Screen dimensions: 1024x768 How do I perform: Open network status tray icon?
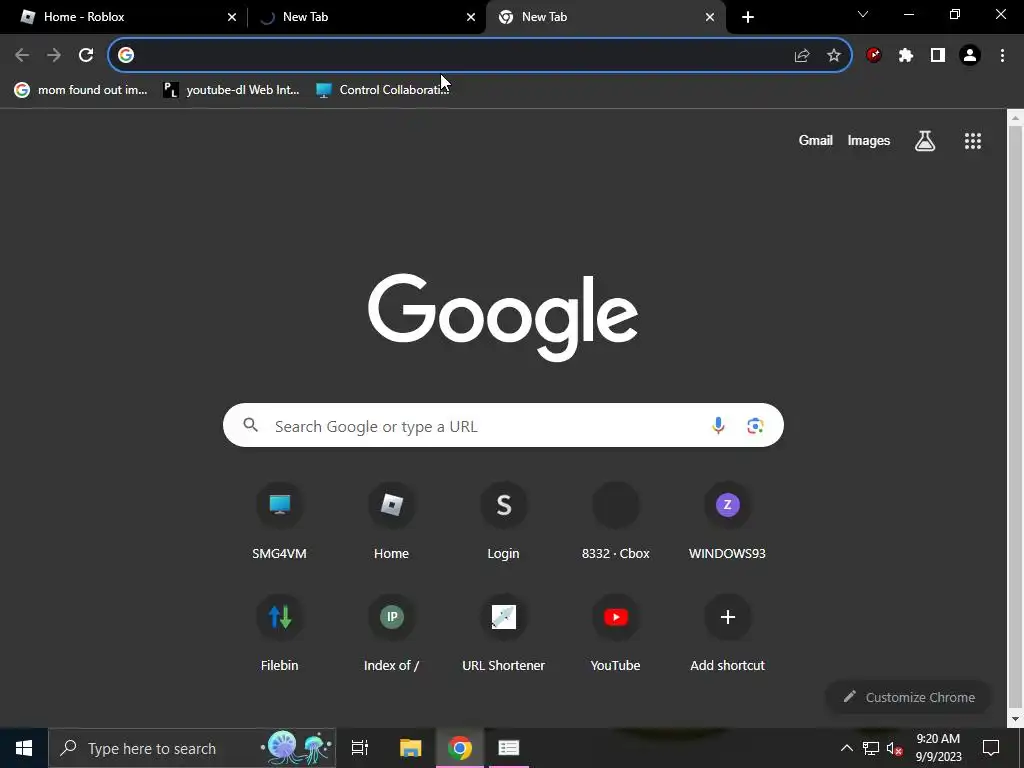pos(871,748)
